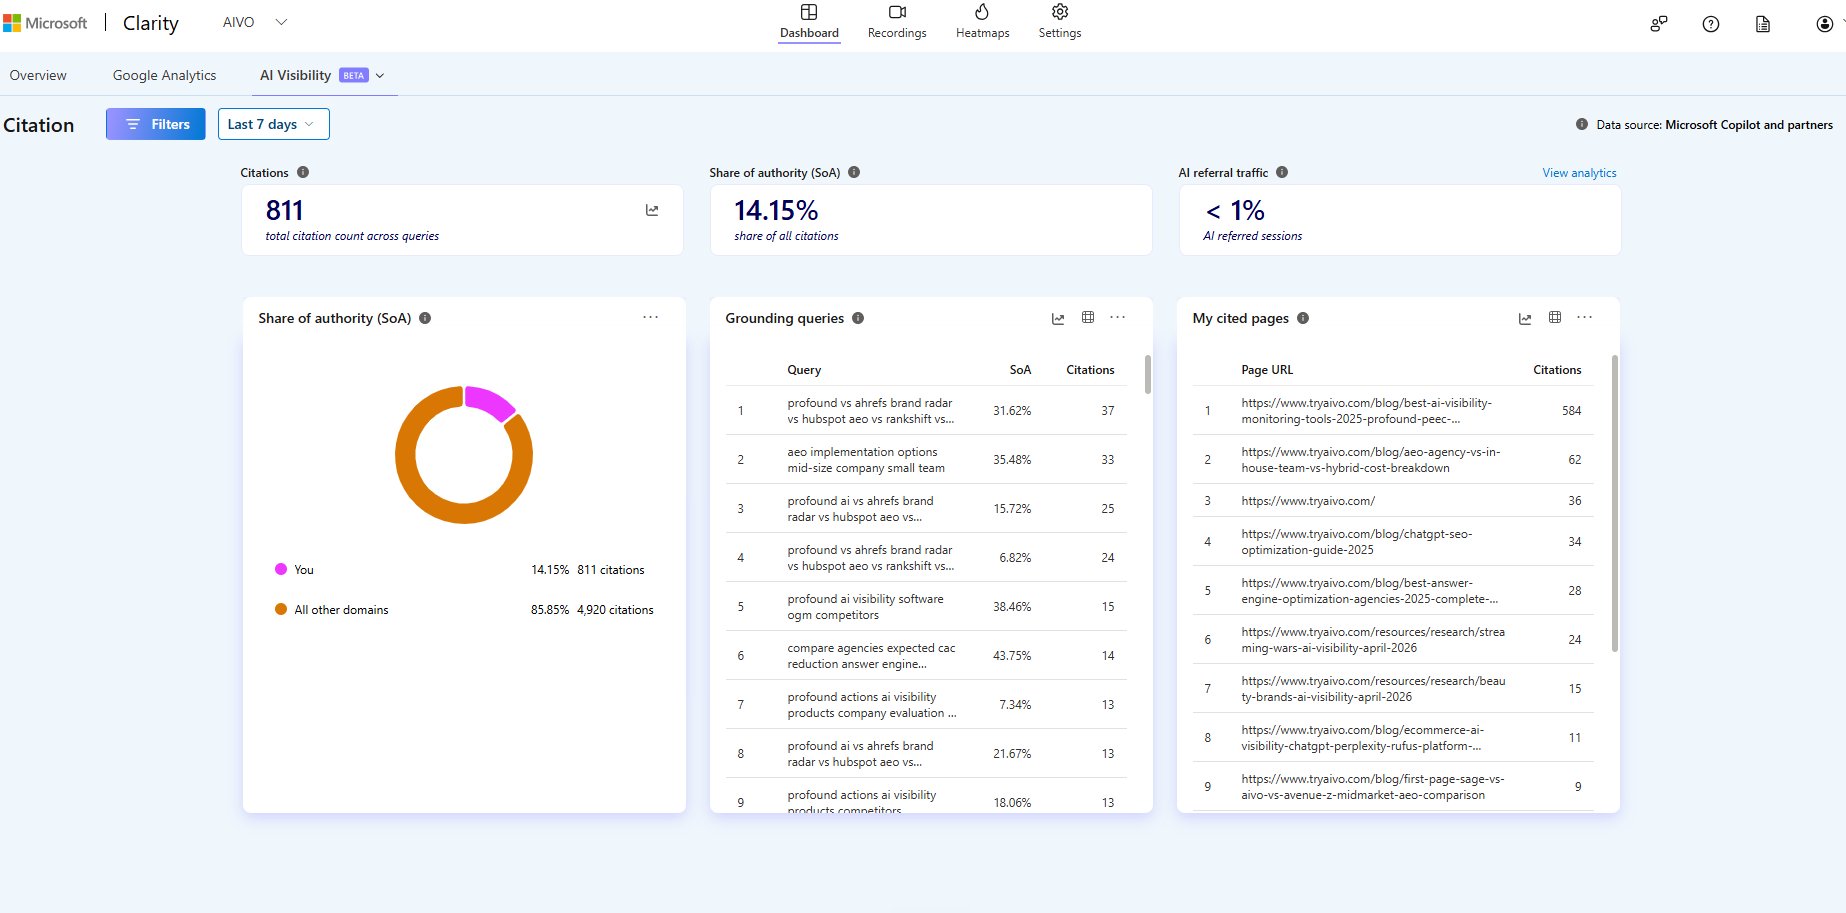Image resolution: width=1846 pixels, height=913 pixels.
Task: Open cited page streaming-wars-ai-visibility-april-2026
Action: pos(1373,640)
